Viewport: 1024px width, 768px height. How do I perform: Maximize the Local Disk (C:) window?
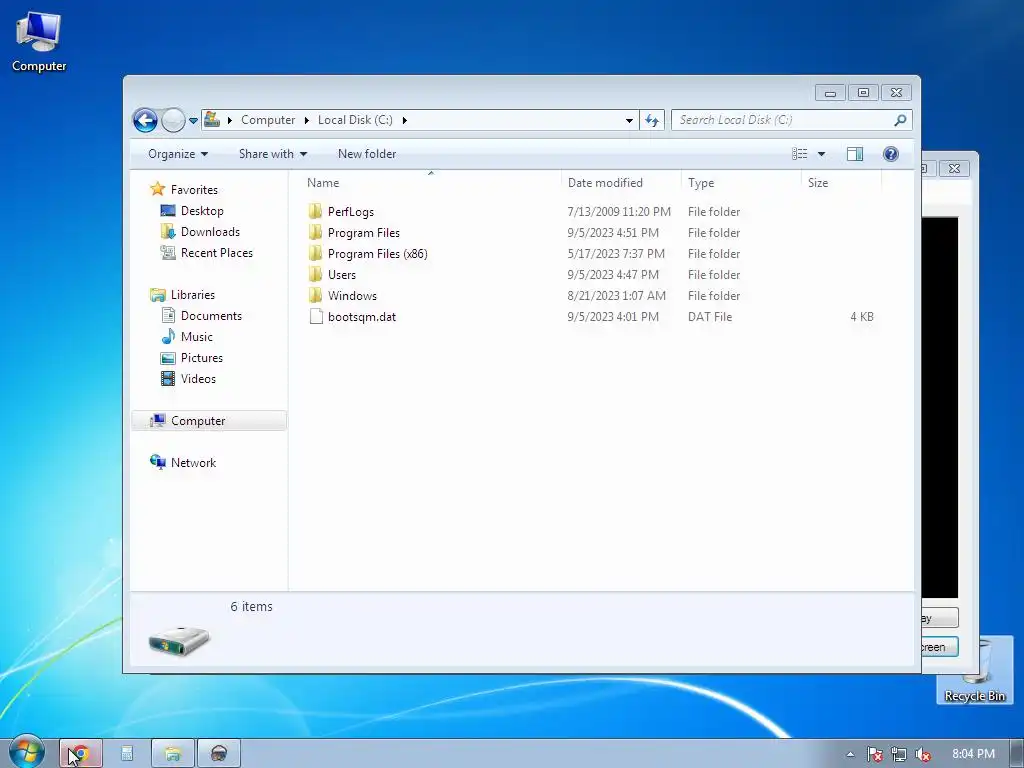(863, 93)
